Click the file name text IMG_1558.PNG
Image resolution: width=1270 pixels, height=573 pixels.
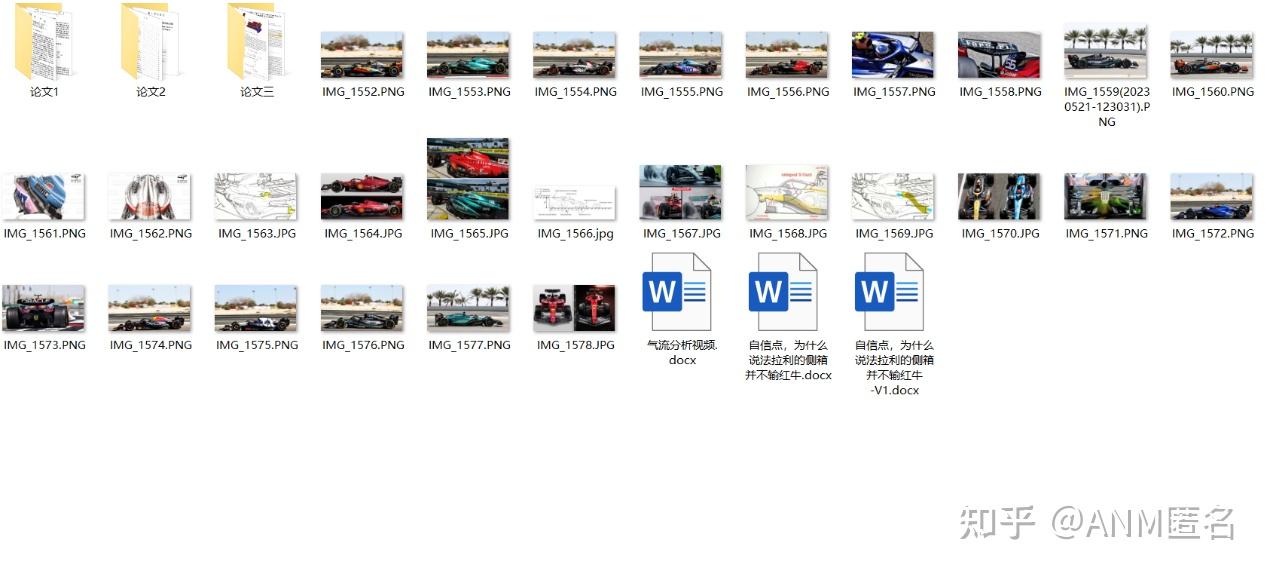click(x=1001, y=92)
